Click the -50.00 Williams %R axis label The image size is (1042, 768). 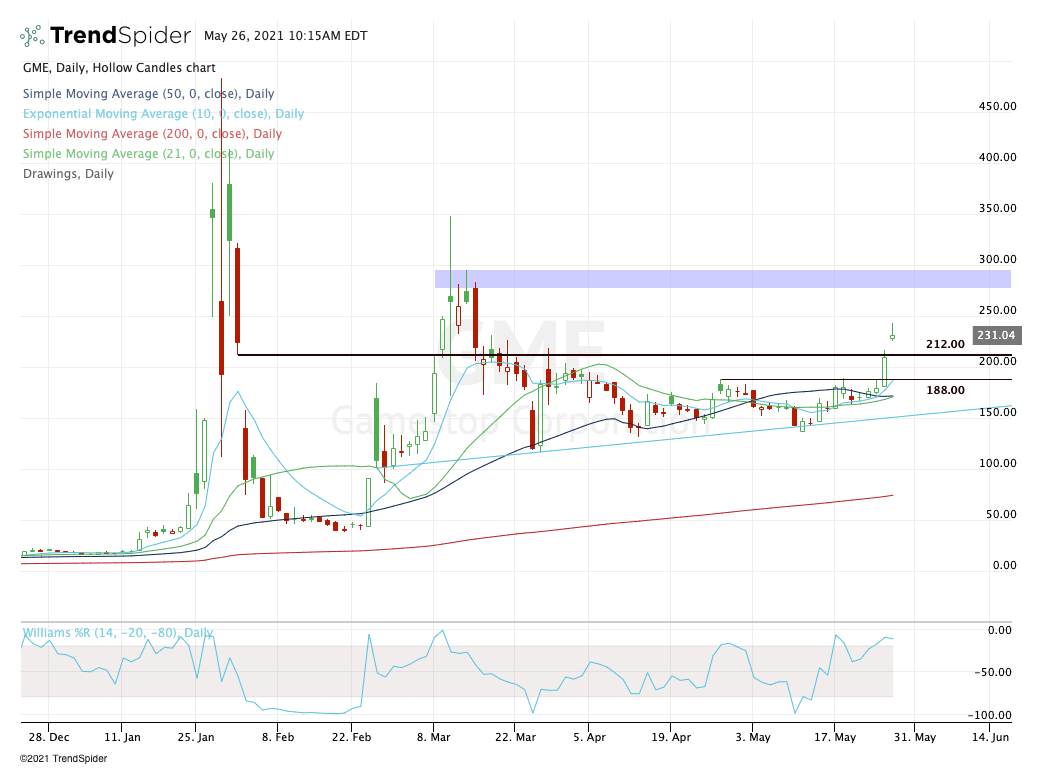(993, 672)
